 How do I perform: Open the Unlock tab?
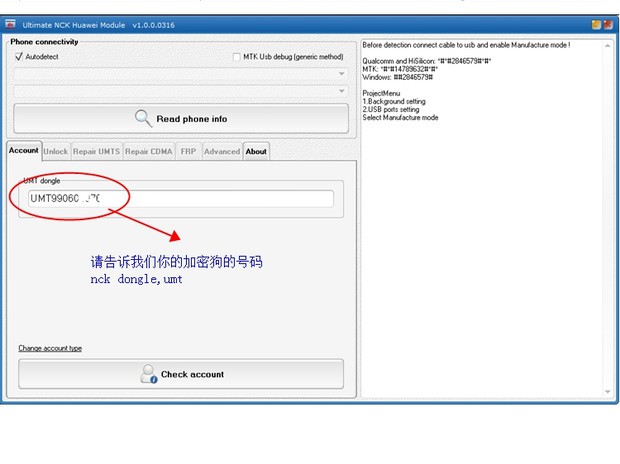tap(55, 151)
